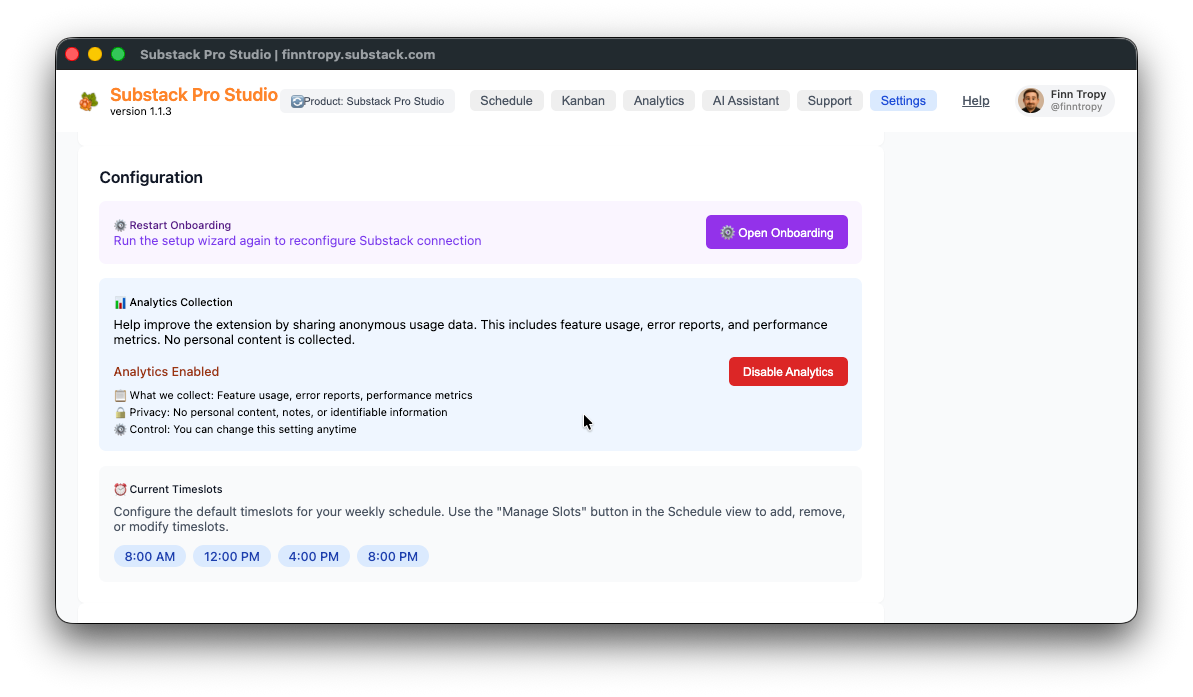Select the Settings tab
The width and height of the screenshot is (1193, 697).
point(903,100)
